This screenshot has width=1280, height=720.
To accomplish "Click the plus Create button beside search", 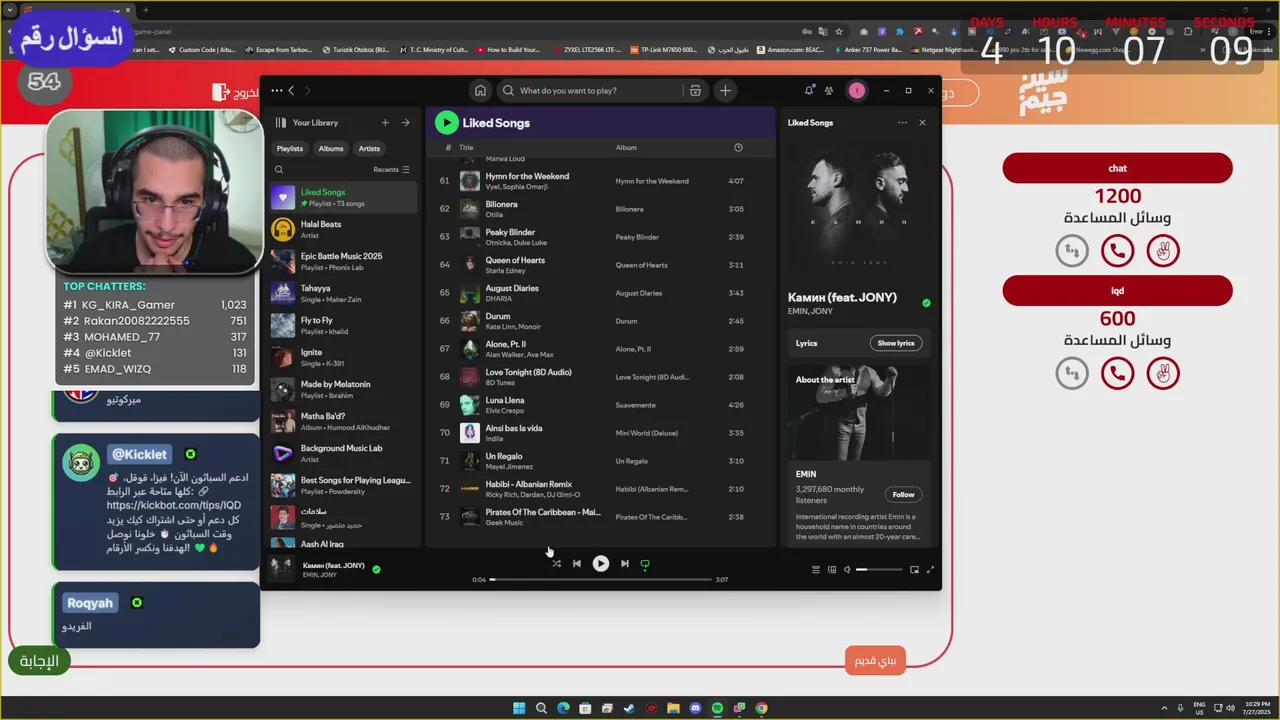I will 725,91.
